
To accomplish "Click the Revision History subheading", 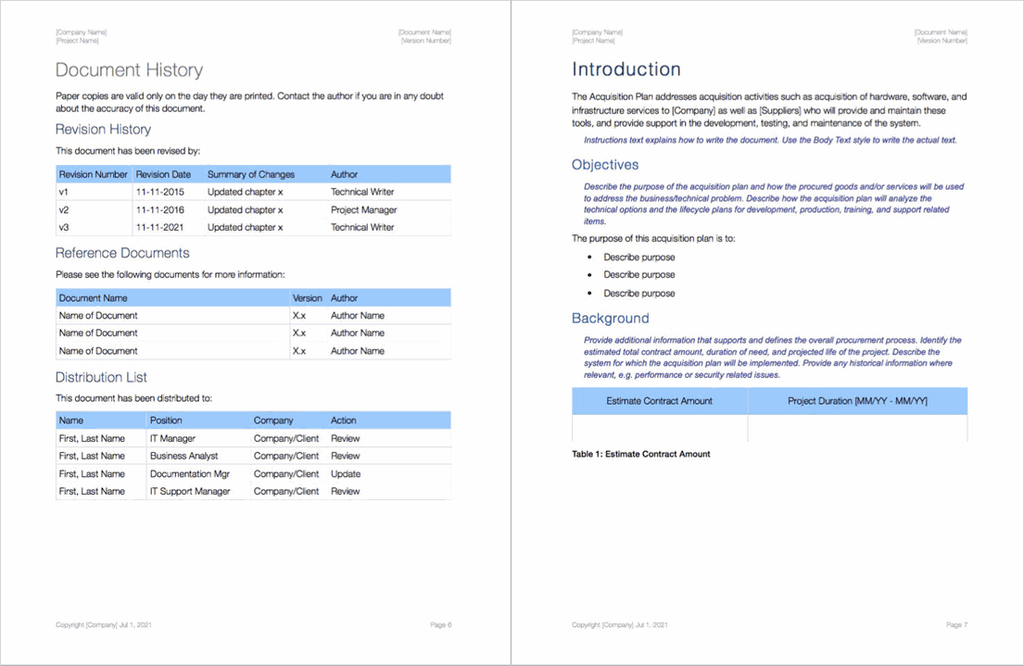I will click(x=103, y=129).
